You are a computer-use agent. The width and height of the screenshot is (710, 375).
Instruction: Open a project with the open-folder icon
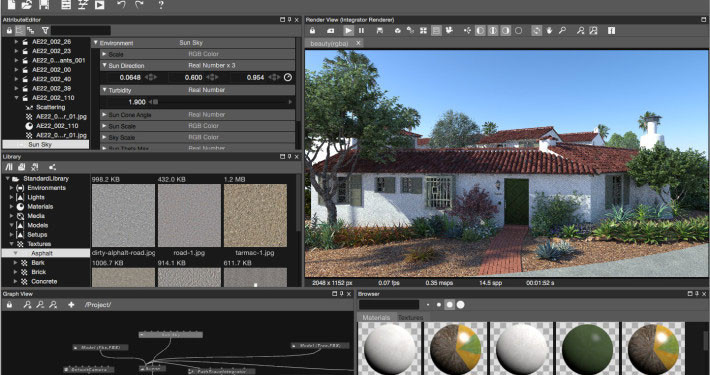click(x=27, y=5)
